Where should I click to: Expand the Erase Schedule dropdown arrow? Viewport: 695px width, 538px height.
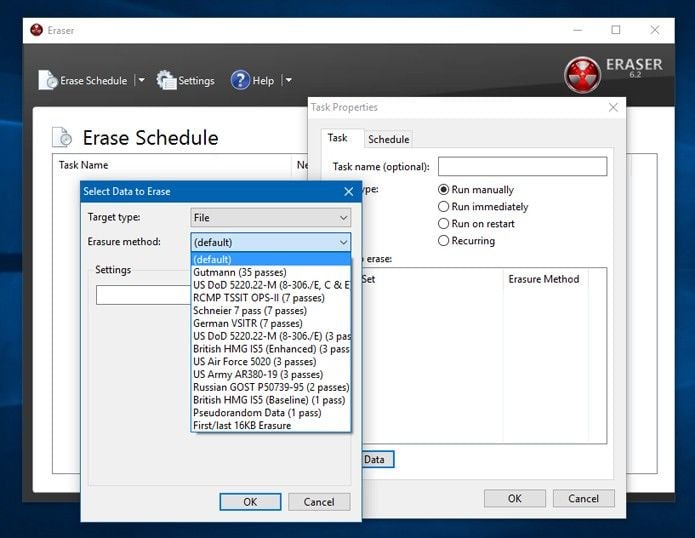[x=141, y=81]
